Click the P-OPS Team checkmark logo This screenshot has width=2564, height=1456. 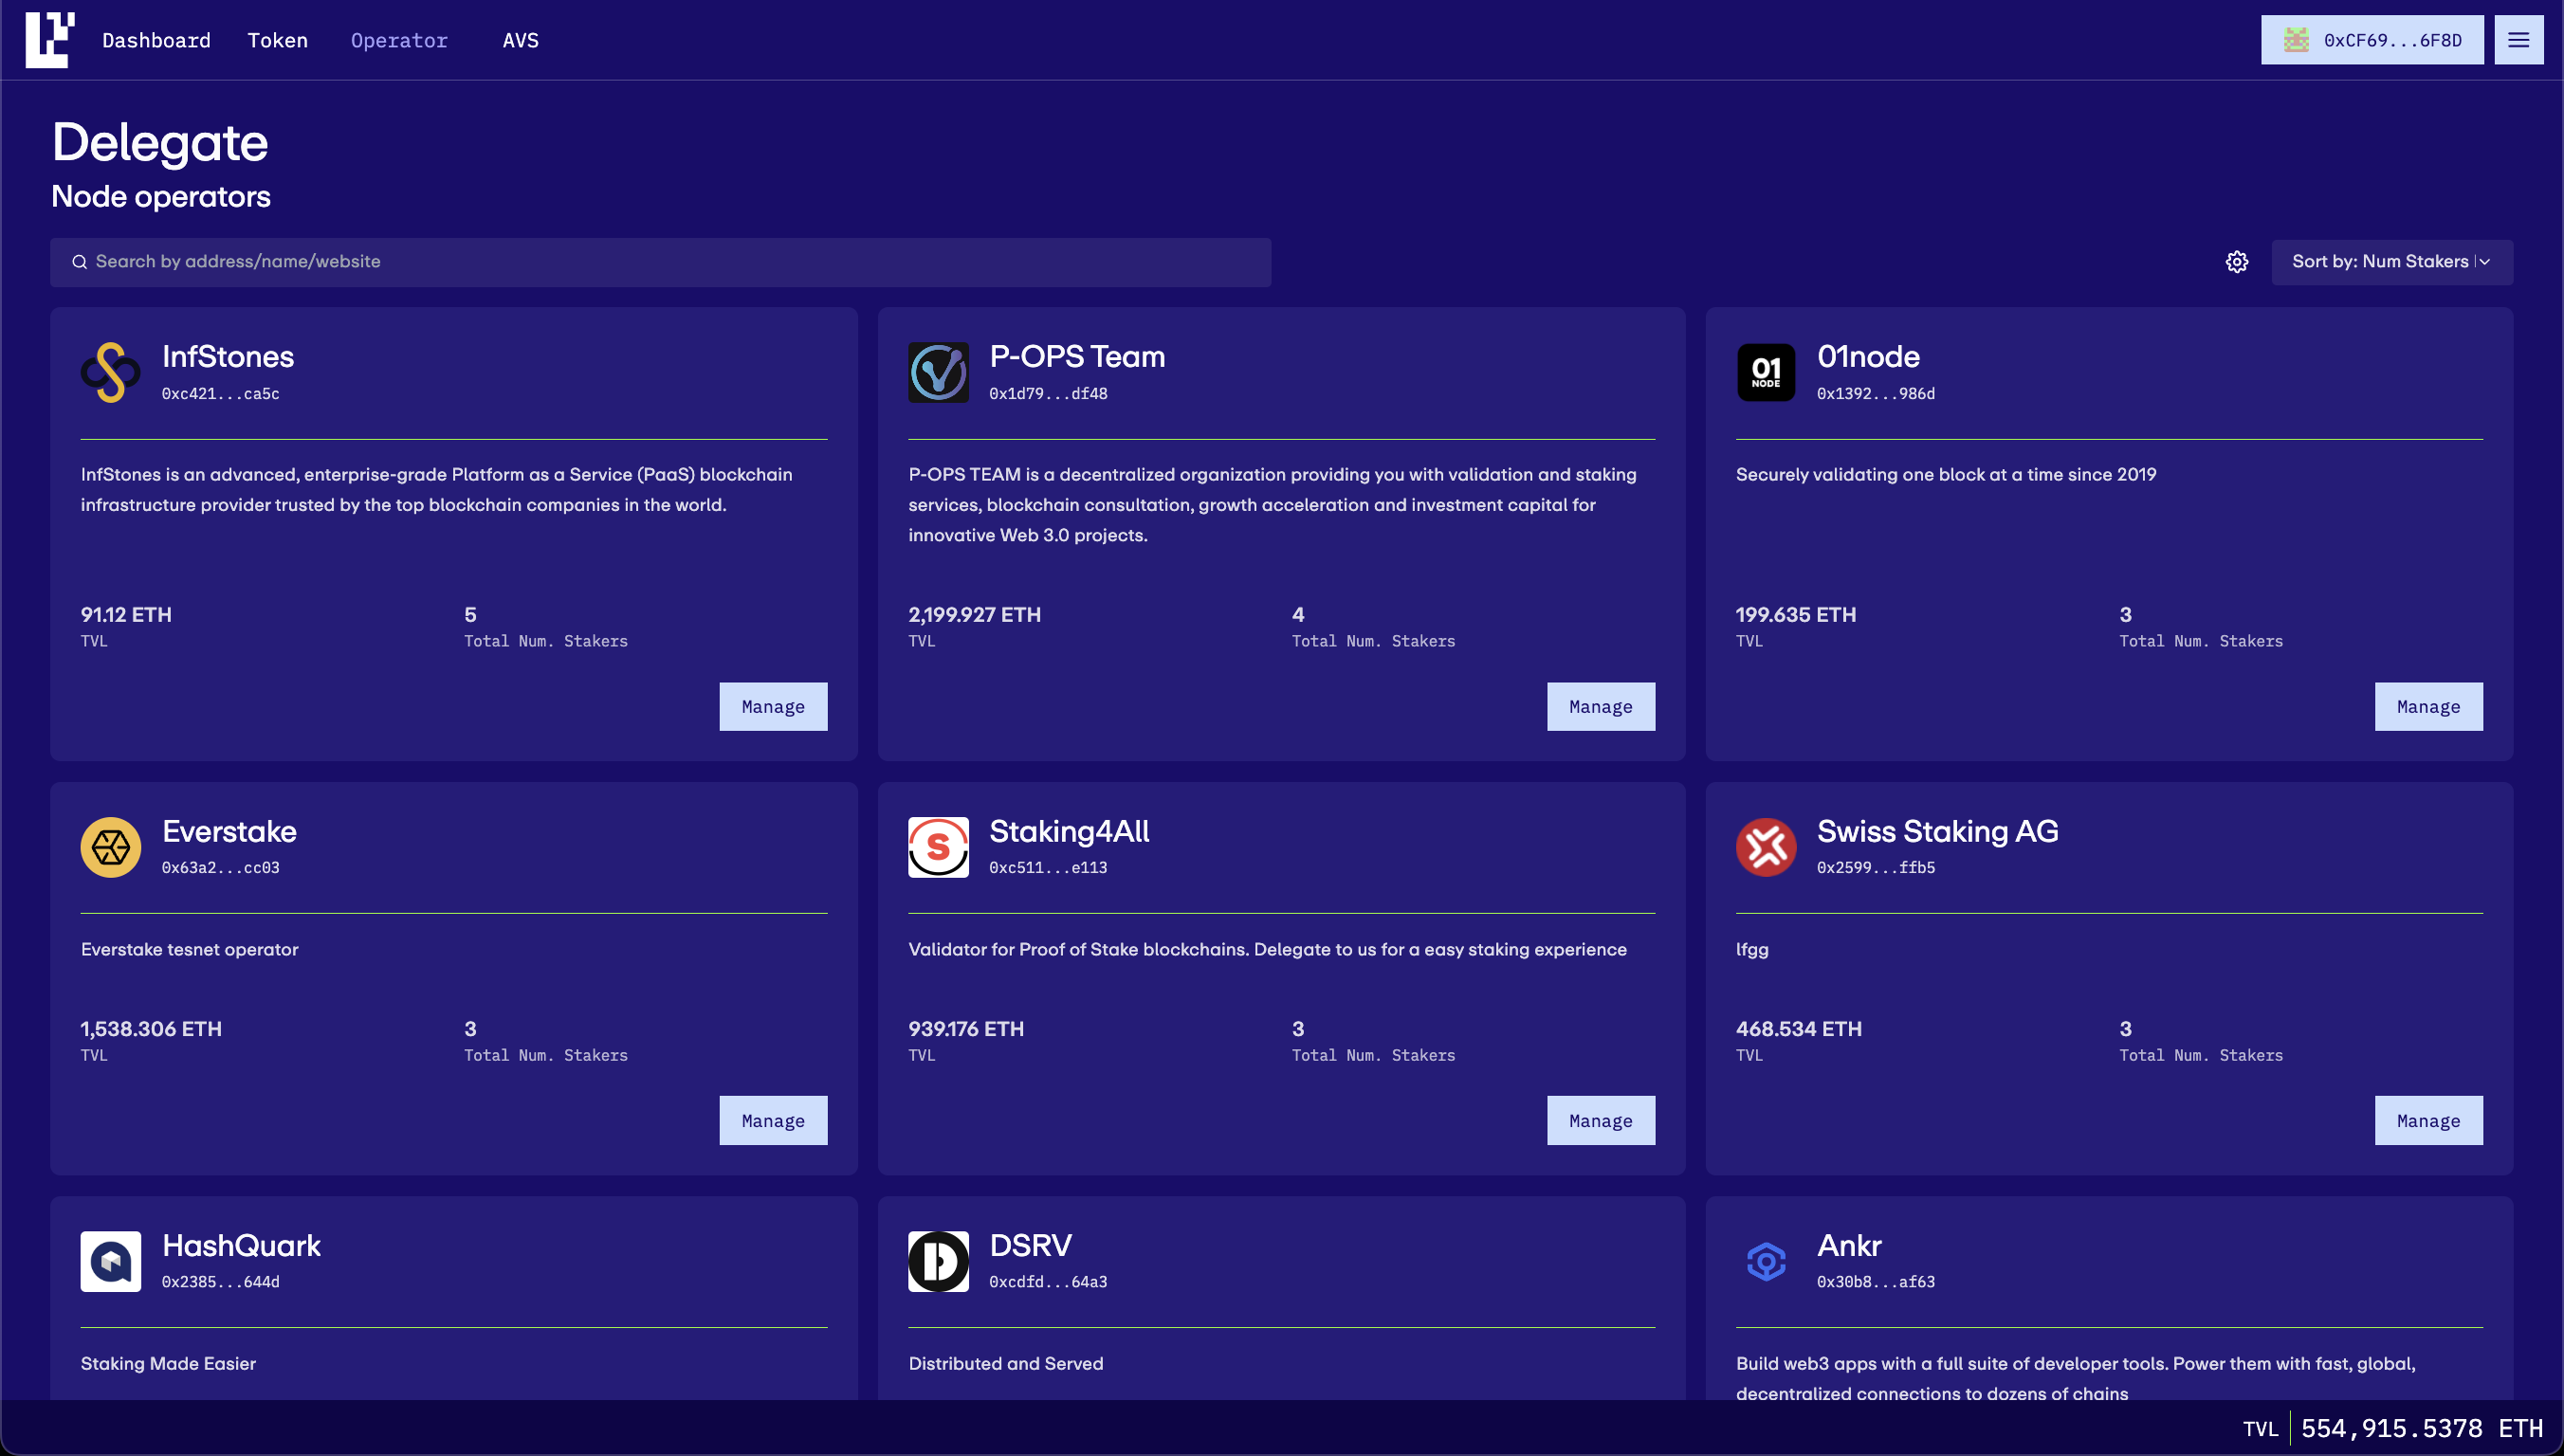(937, 372)
